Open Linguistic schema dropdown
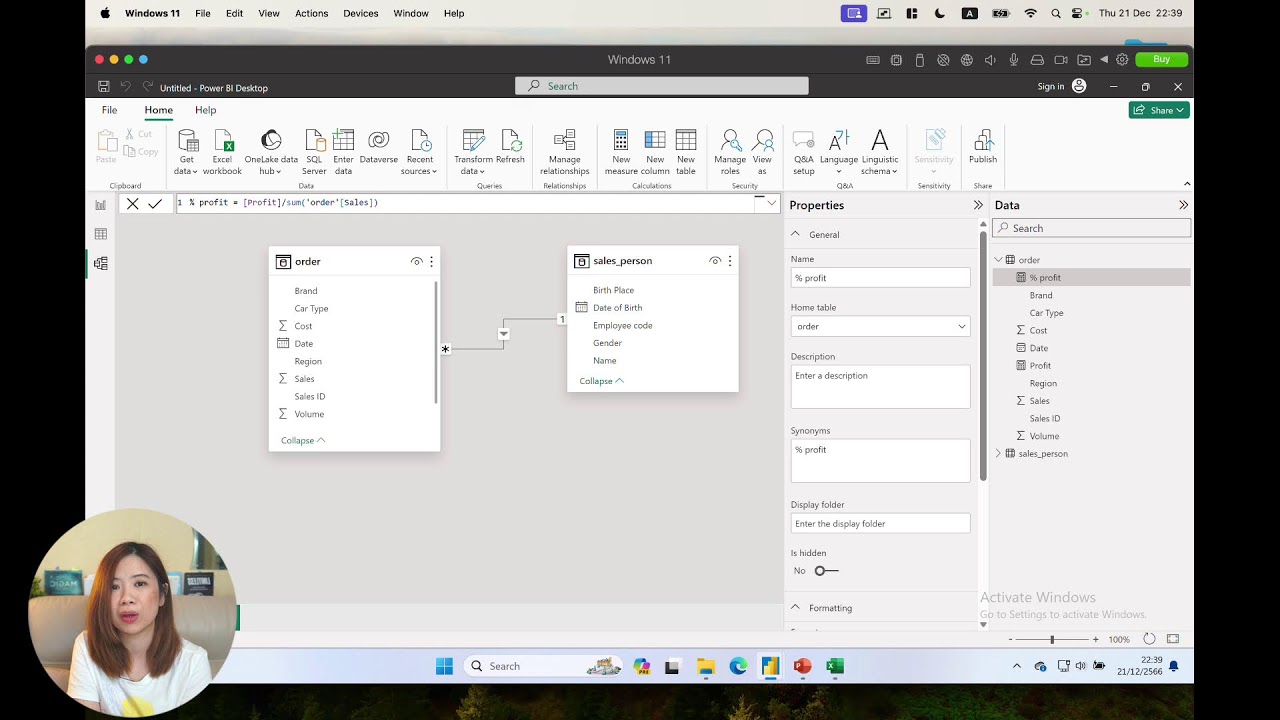Screen dimensions: 1280x720 click(x=880, y=152)
